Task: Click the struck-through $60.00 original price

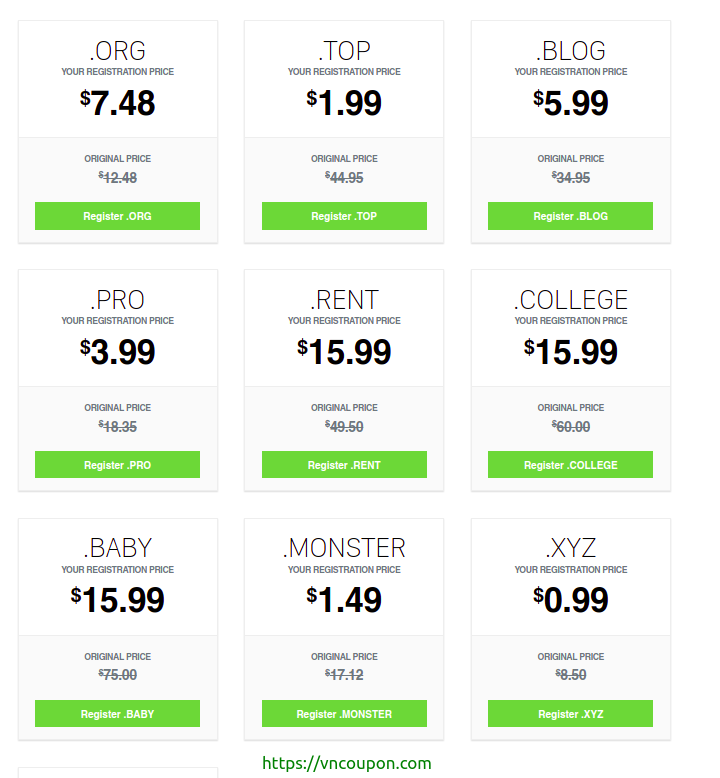Action: (571, 426)
